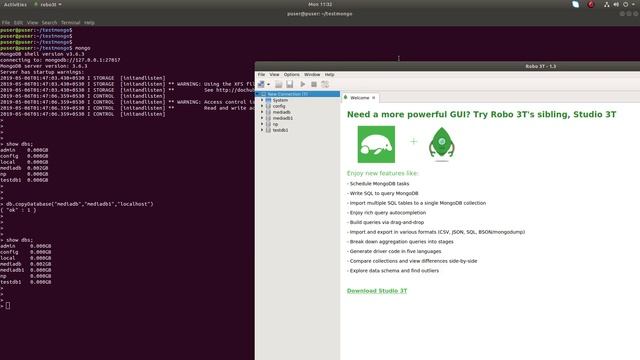Viewport: 640px width, 360px height.
Task: Open the terminal View menu
Action: pyautogui.click(x=32, y=23)
